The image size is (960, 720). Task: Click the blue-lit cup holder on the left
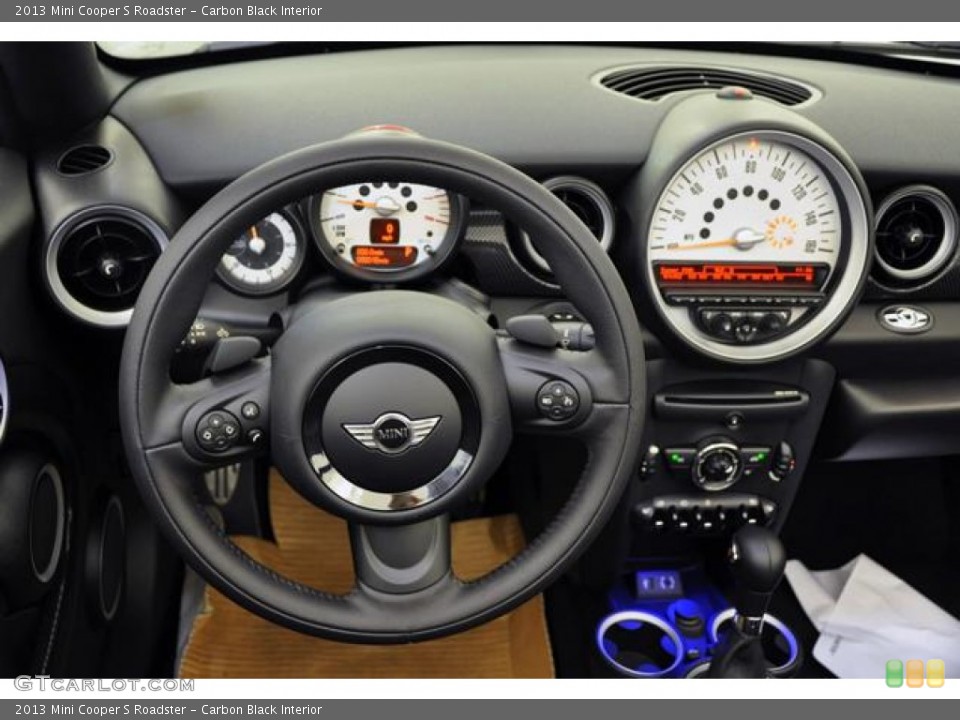click(x=640, y=642)
